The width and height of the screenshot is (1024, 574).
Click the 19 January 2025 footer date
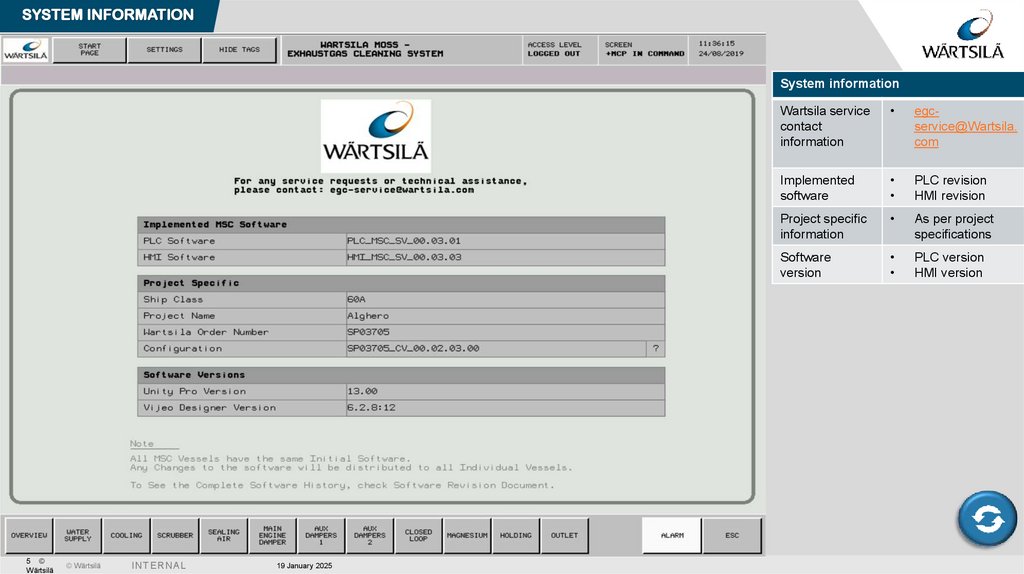point(304,566)
